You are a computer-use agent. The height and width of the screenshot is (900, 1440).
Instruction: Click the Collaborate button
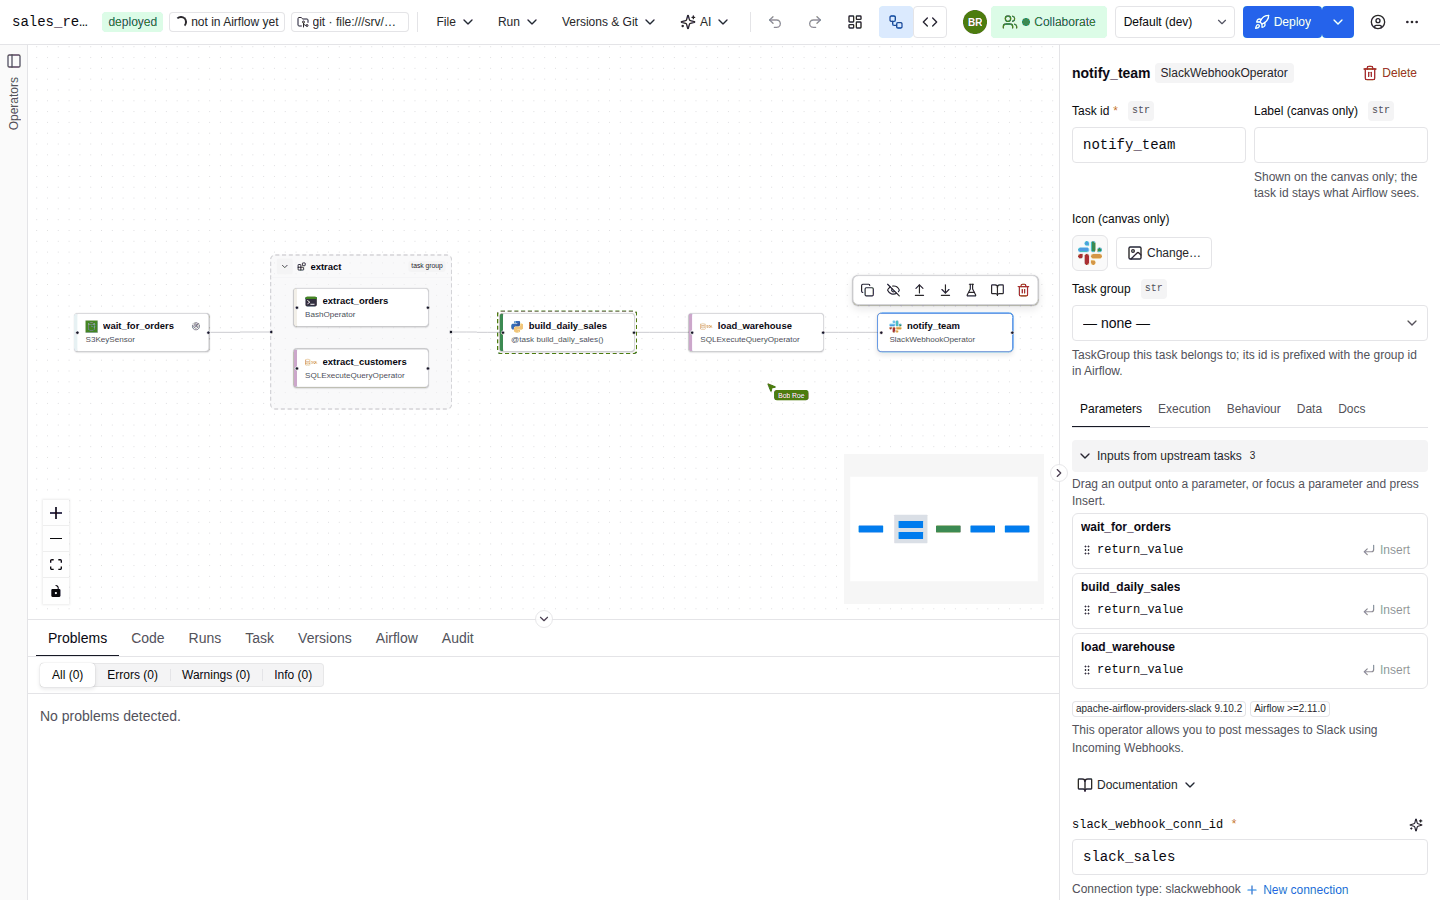[x=1049, y=22]
